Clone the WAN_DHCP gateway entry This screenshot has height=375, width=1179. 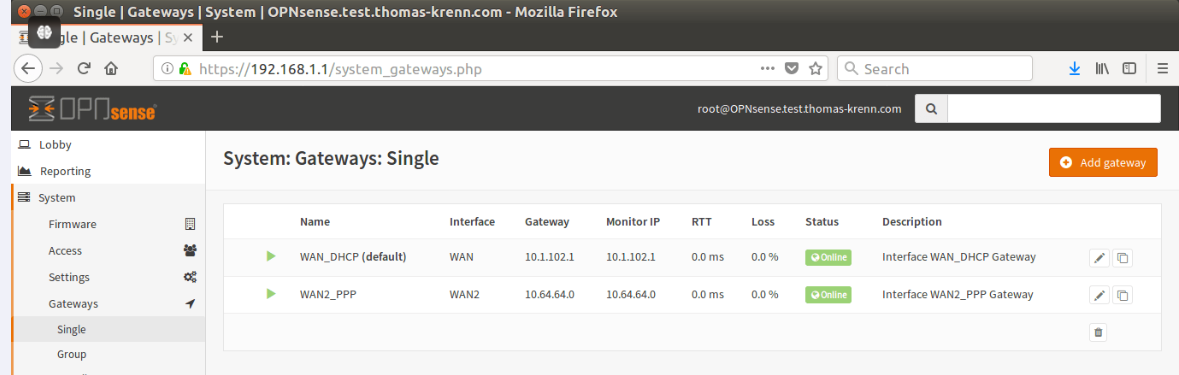point(1123,258)
